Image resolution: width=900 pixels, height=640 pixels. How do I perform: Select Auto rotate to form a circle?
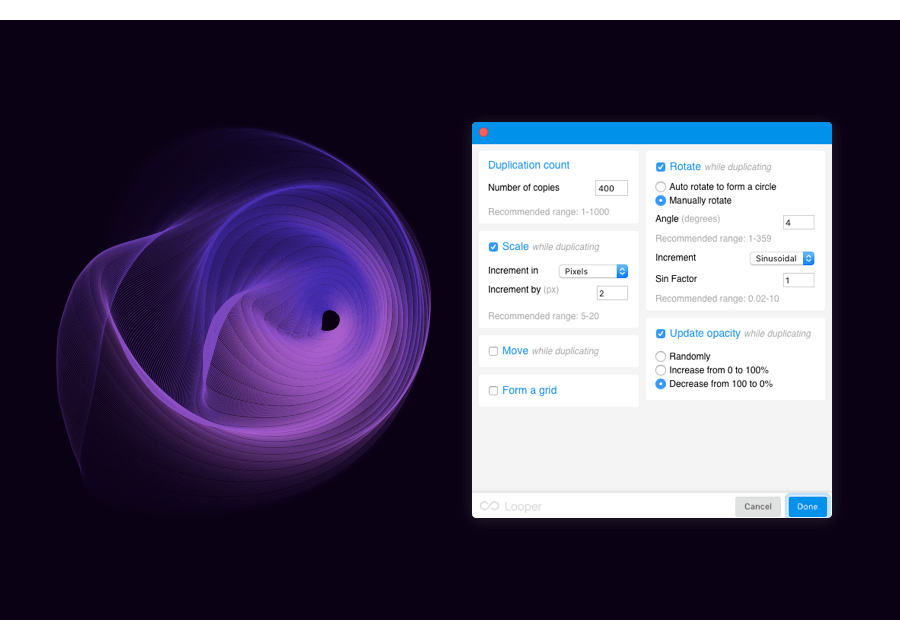[661, 187]
